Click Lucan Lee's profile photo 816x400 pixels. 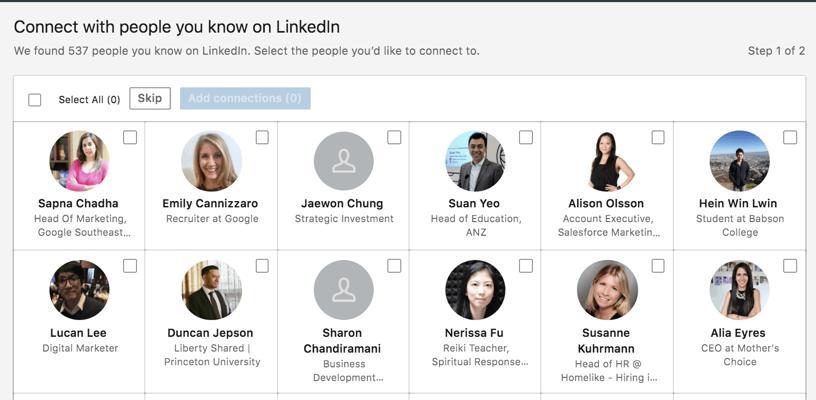[x=79, y=290]
